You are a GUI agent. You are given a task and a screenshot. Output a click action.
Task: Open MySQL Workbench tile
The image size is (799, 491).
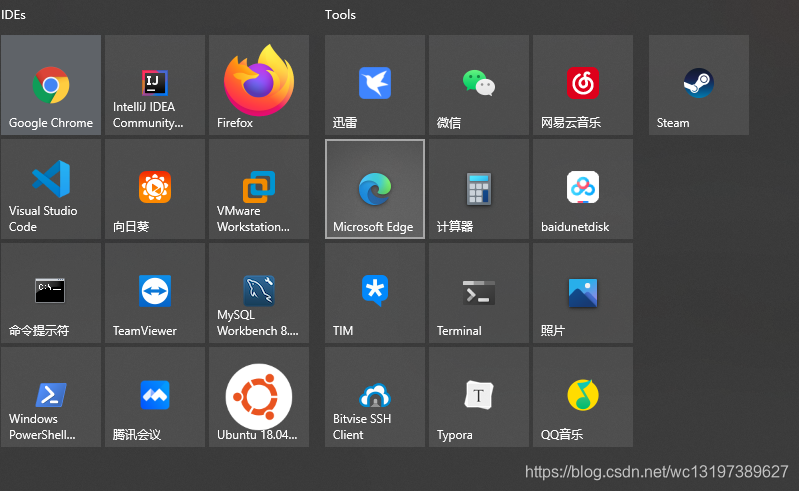coord(259,293)
